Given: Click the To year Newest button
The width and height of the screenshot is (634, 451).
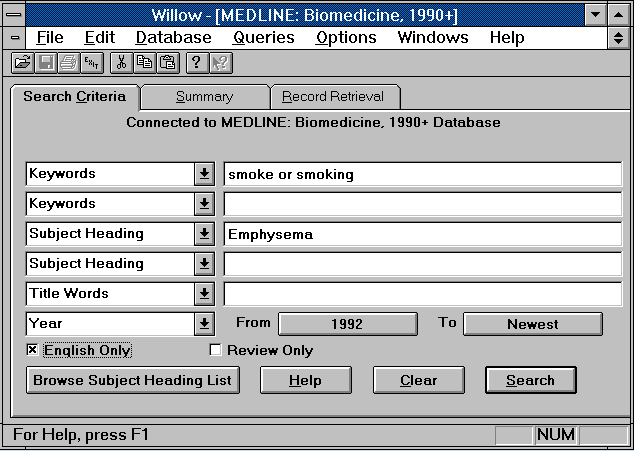Looking at the screenshot, I should click(533, 324).
